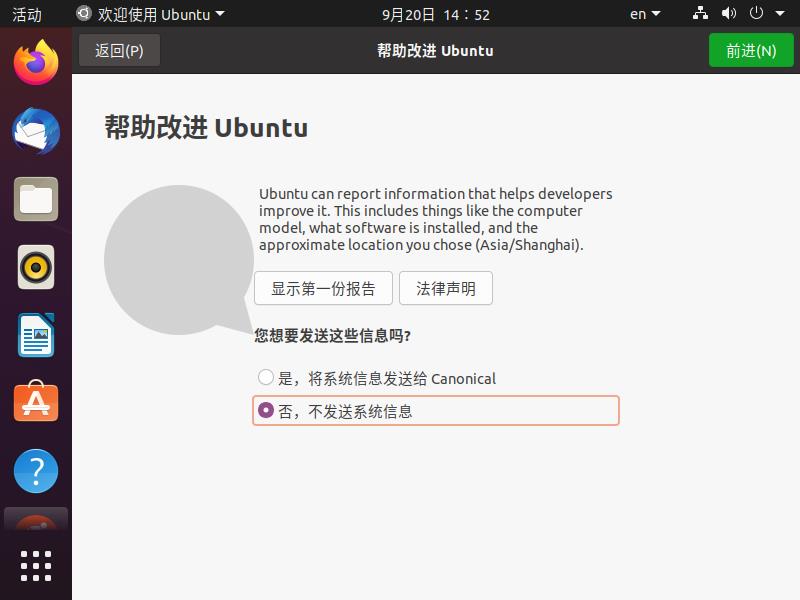This screenshot has height=600, width=800.
Task: Open the Files manager dock icon
Action: [36, 199]
